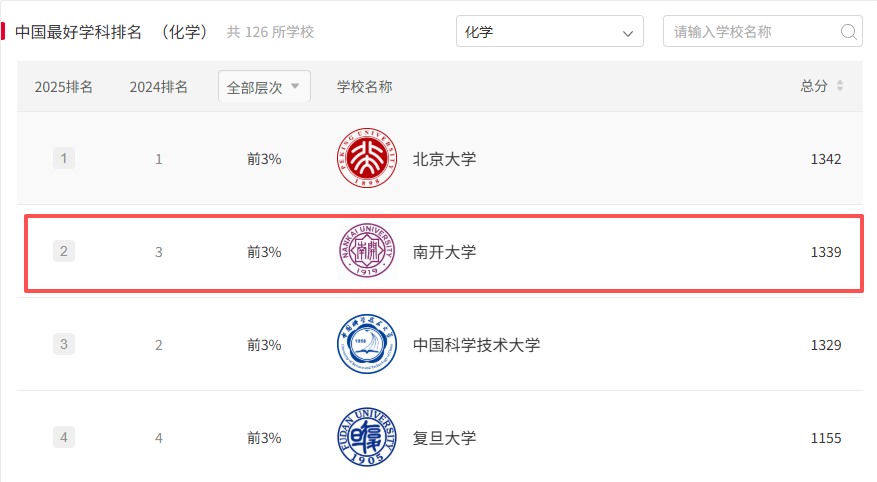Click the rank 4 badge

pyautogui.click(x=64, y=437)
